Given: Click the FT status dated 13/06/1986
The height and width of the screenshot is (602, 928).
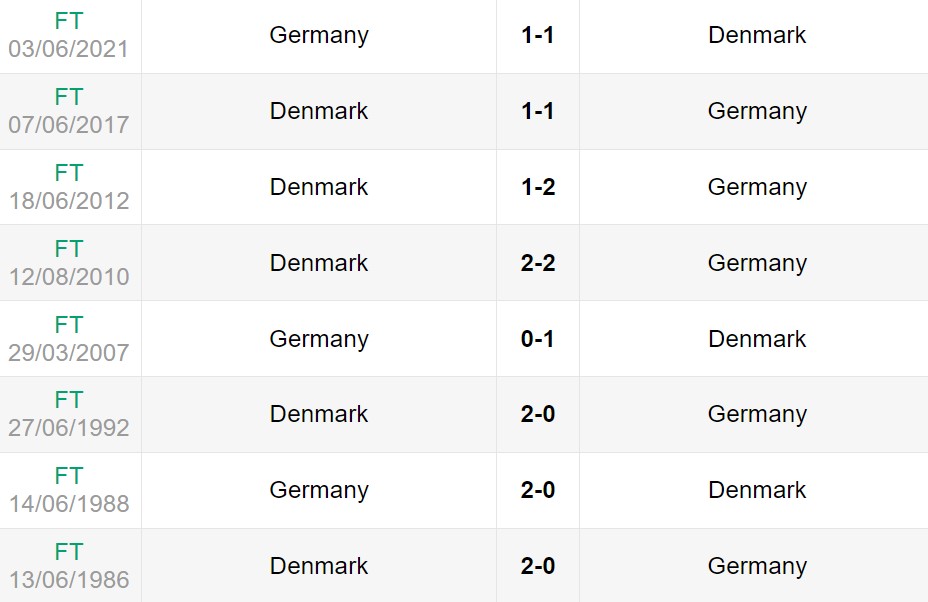Looking at the screenshot, I should tap(69, 552).
